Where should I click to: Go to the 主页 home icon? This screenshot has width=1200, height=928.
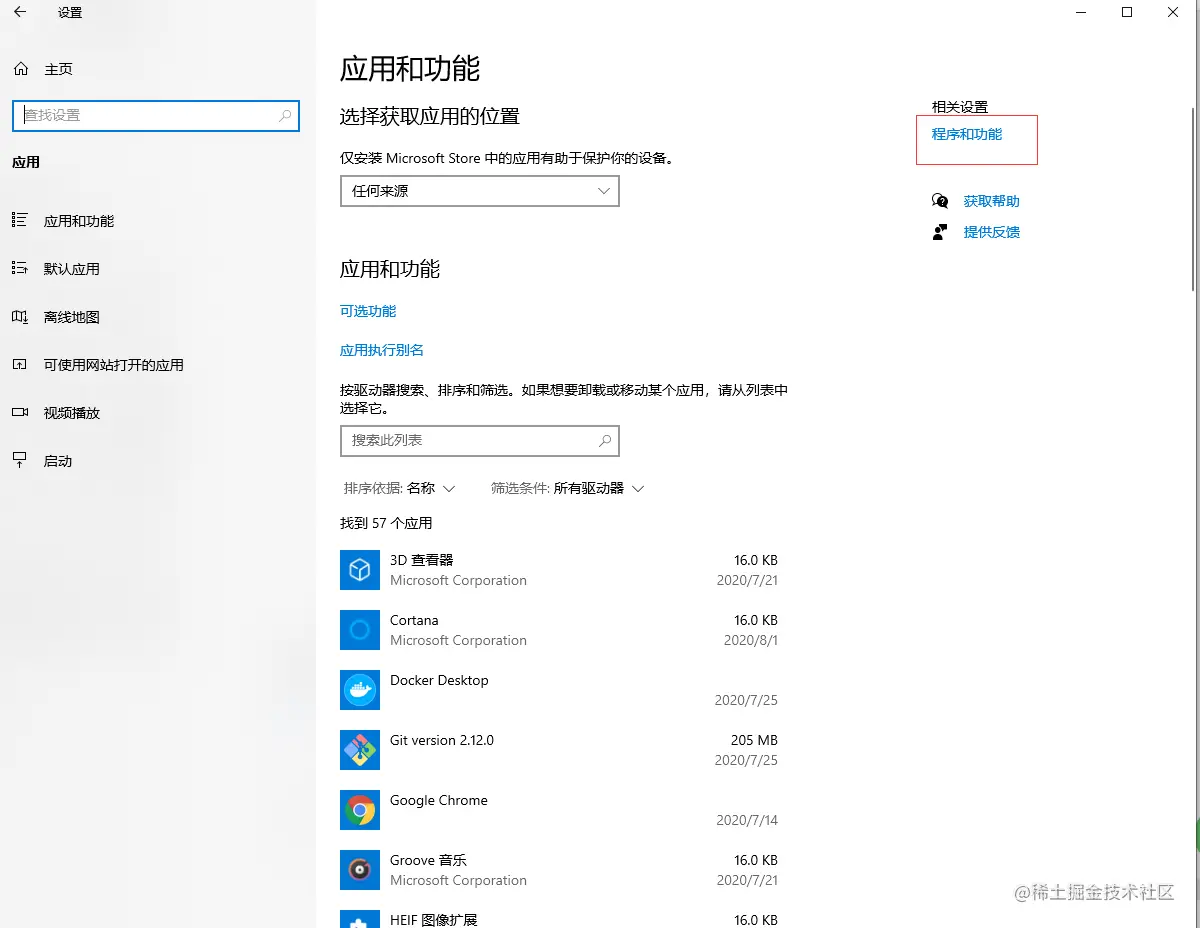20,69
